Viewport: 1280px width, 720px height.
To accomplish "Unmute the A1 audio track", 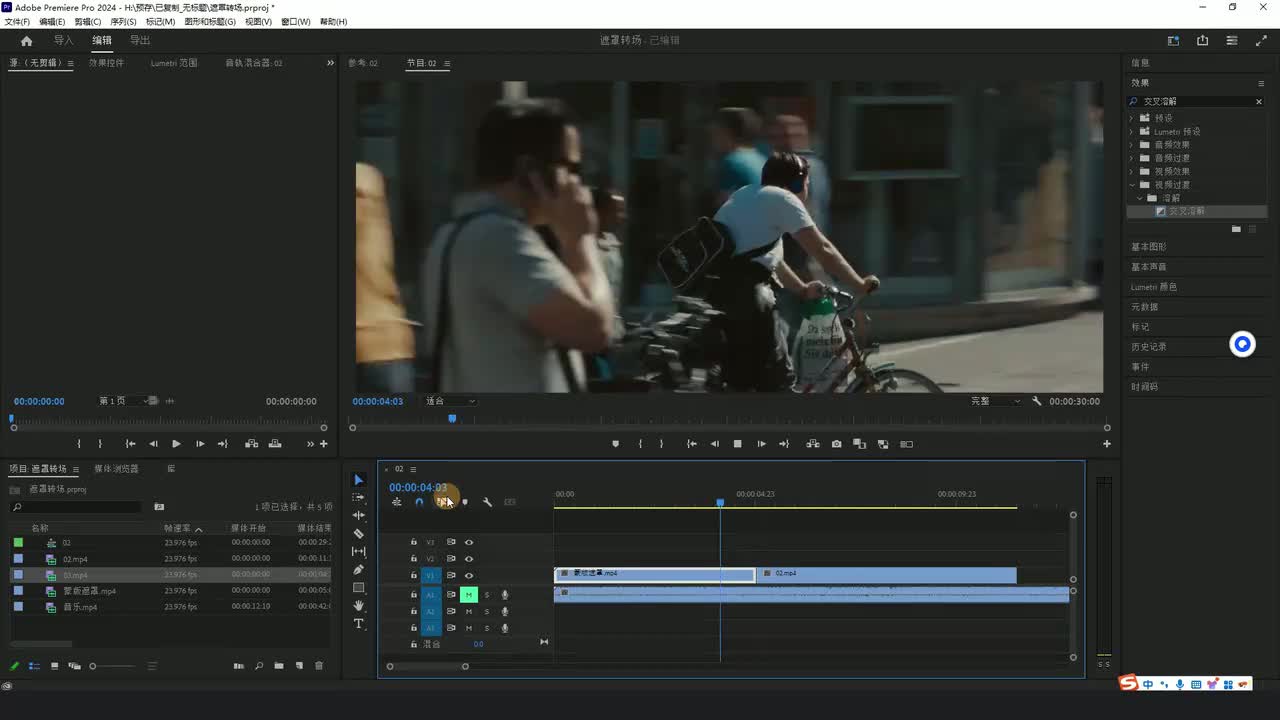I will click(468, 595).
